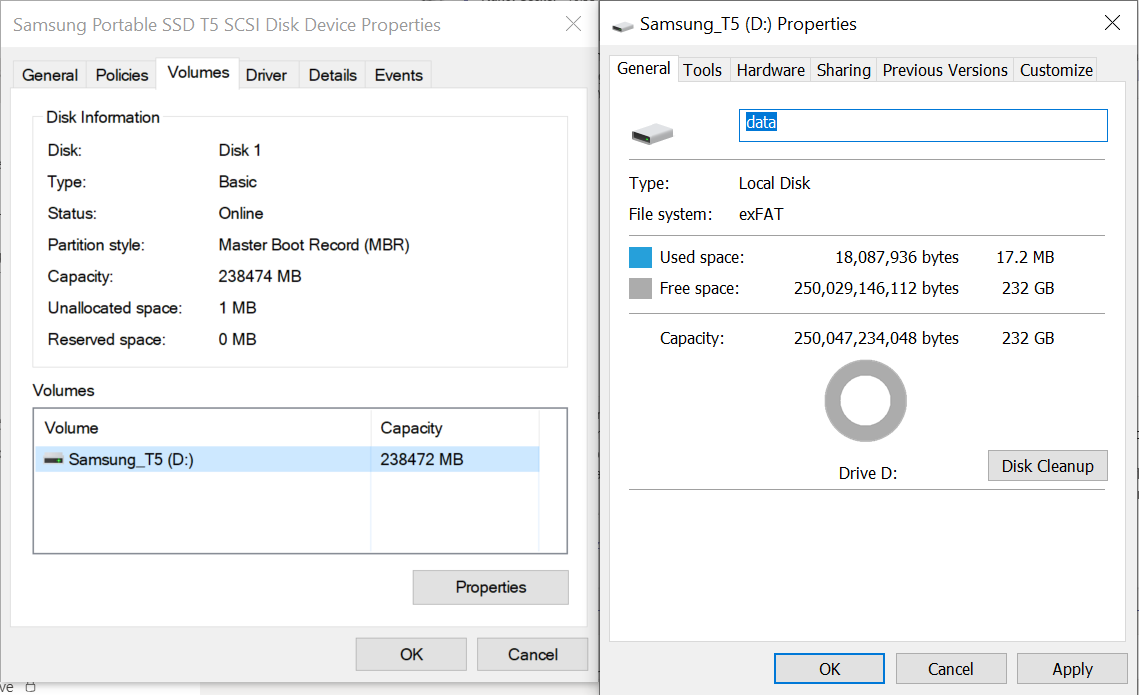
Task: Open the Sharing tab
Action: click(843, 70)
